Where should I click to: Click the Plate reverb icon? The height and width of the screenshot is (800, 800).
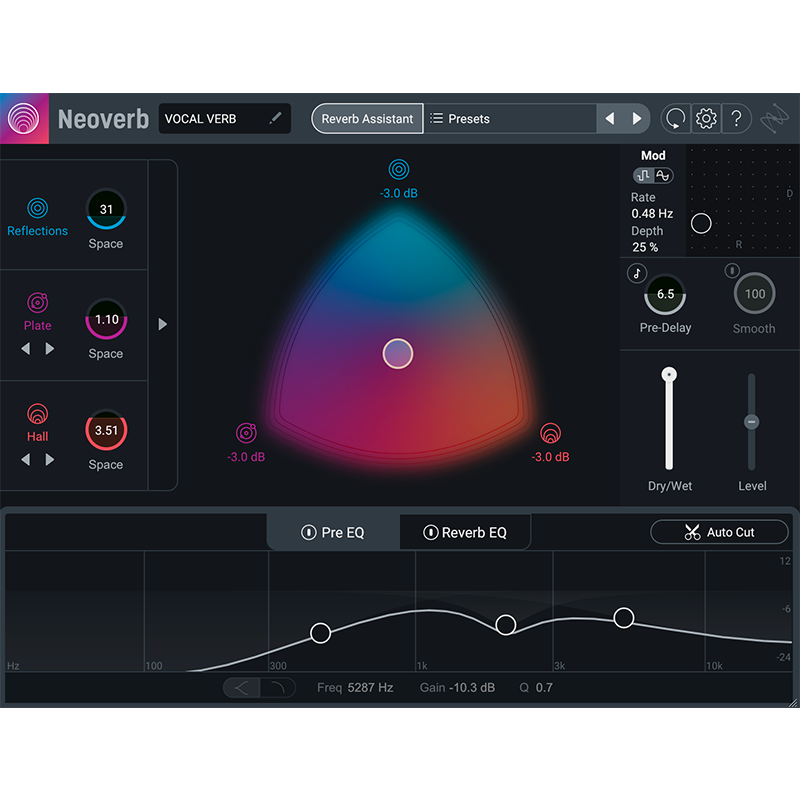[37, 302]
